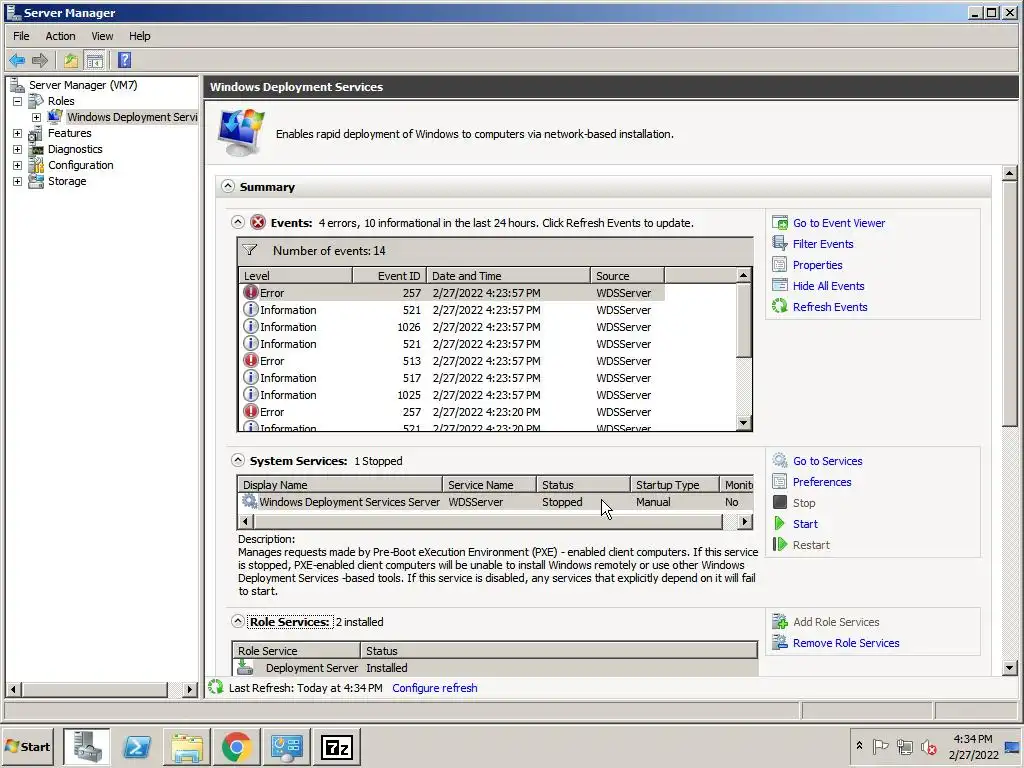Click the Action Center flag tray icon

coord(880,746)
